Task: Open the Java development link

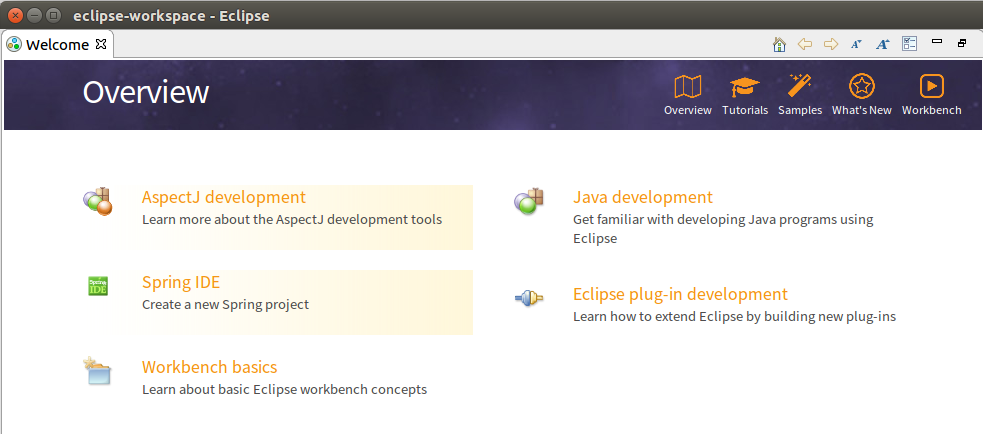Action: click(642, 197)
